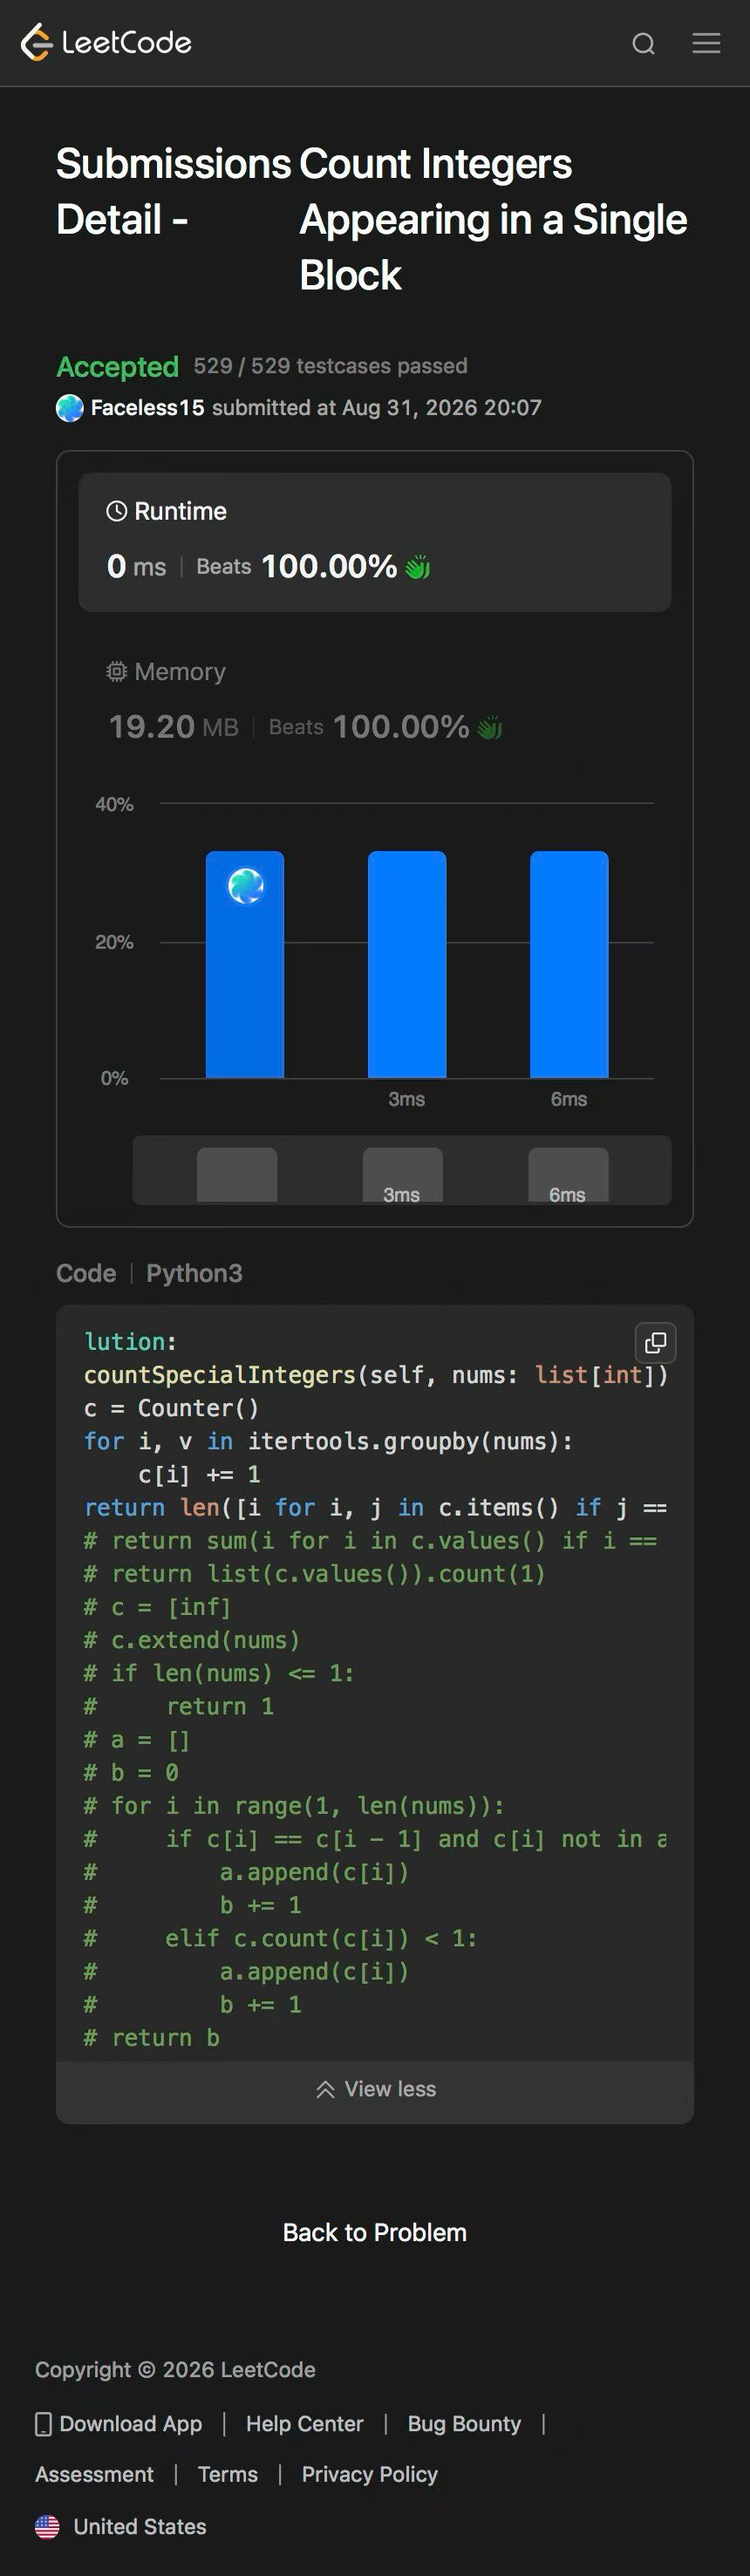The image size is (750, 2576).
Task: Open the Faceless15 profile link
Action: point(148,408)
